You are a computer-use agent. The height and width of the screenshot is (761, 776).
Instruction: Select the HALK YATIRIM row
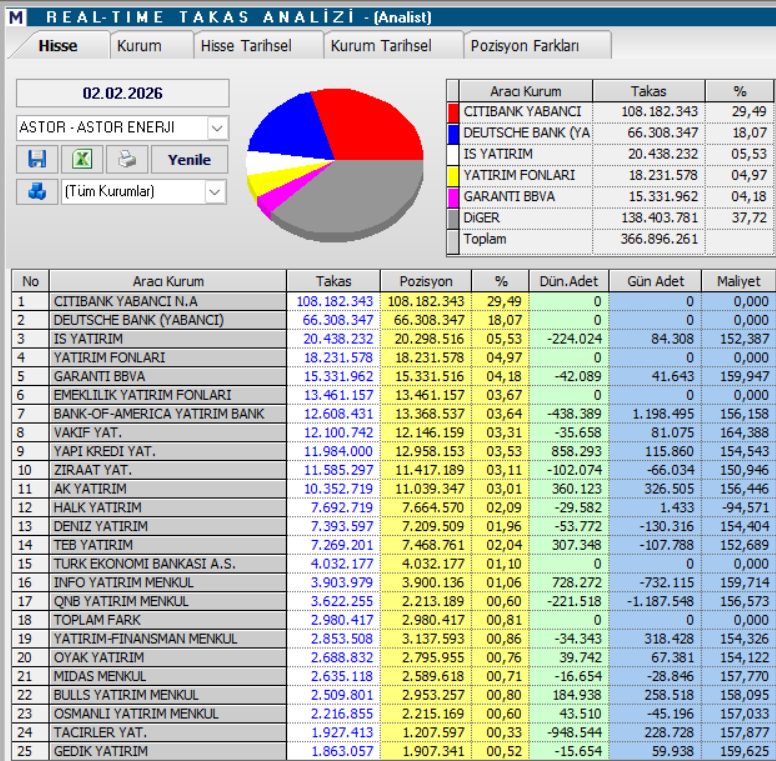coord(393,508)
